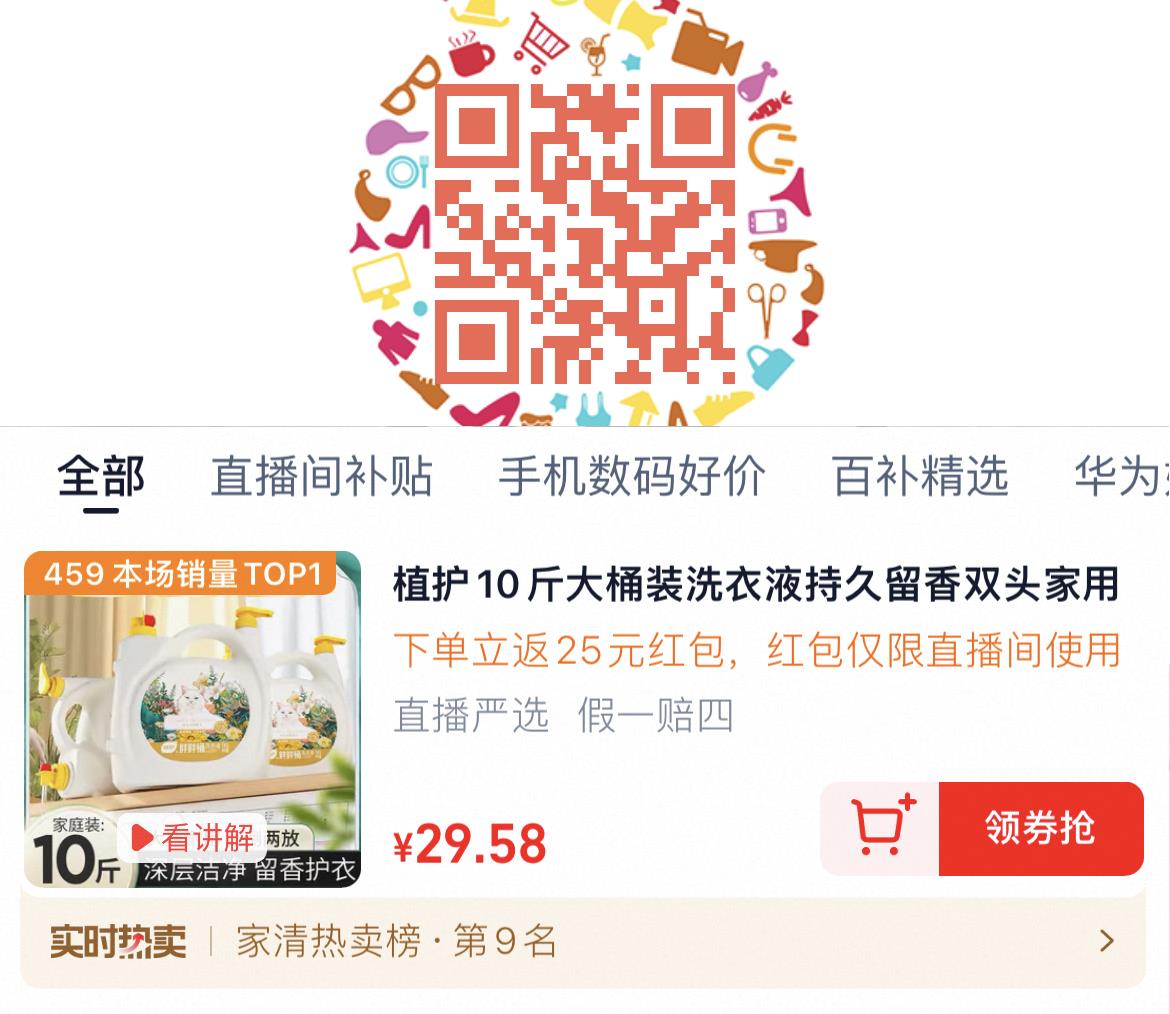Select the partially visible 华为 tab

pos(1121,476)
